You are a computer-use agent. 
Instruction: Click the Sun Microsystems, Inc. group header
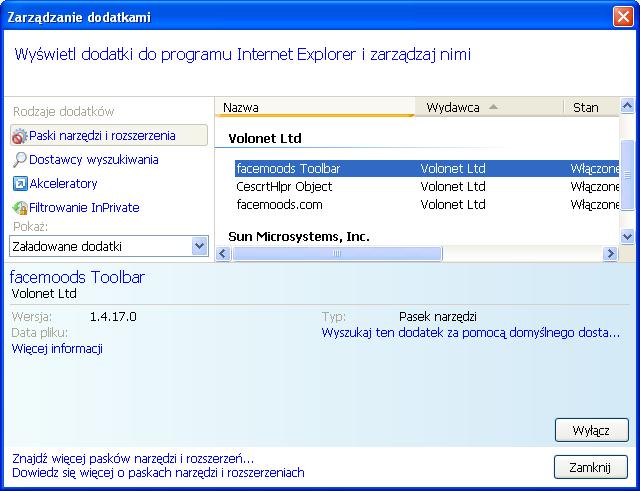point(299,237)
